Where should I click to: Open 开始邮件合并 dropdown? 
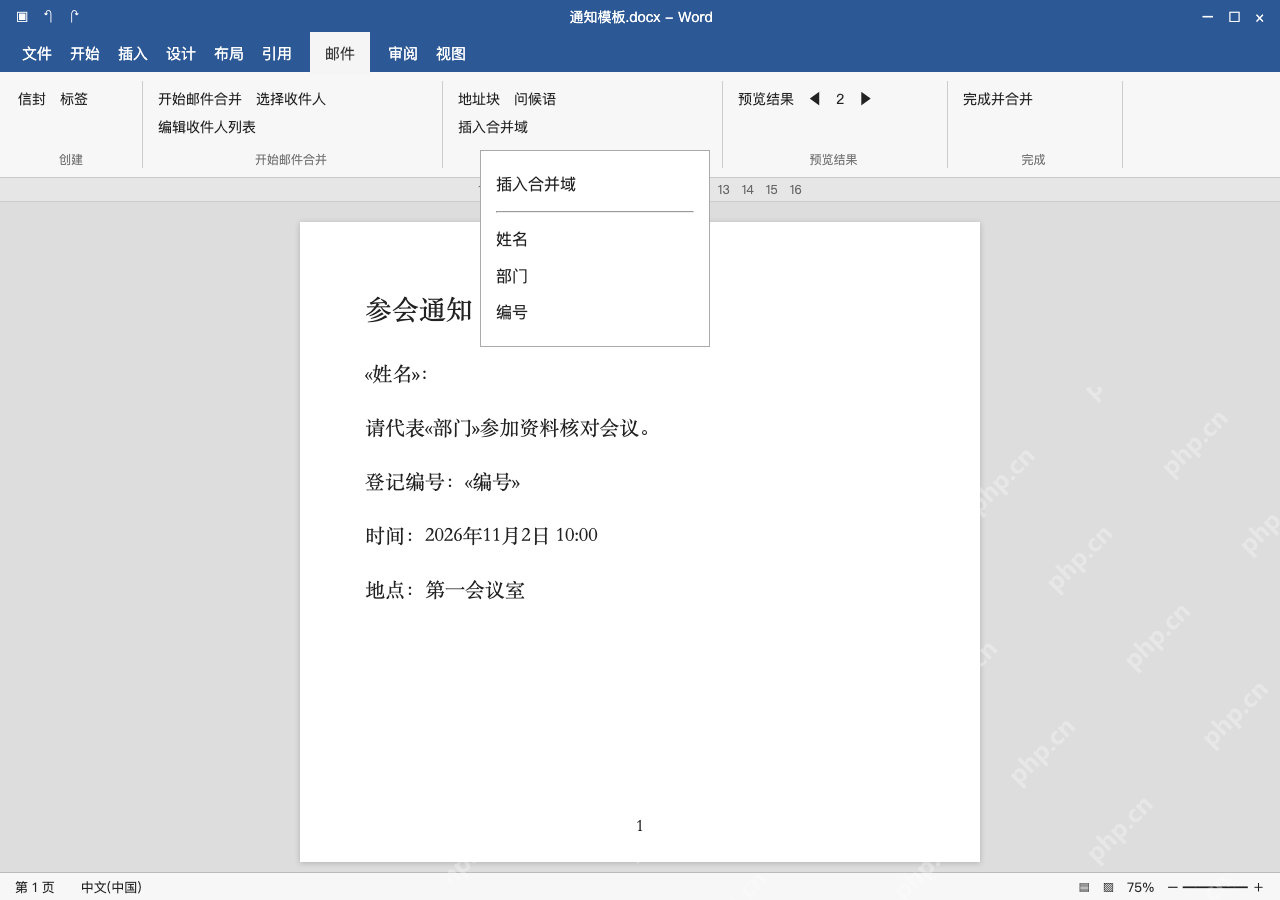tap(200, 99)
